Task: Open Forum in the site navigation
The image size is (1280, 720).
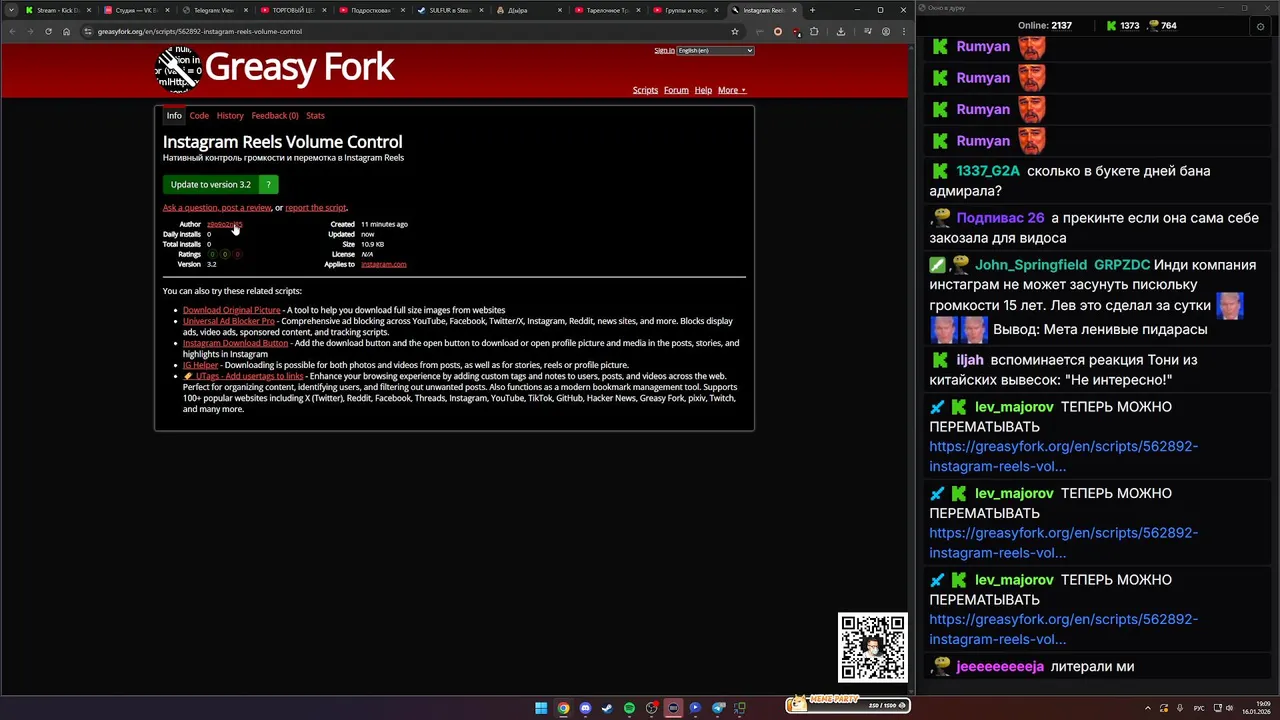Action: pos(676,90)
